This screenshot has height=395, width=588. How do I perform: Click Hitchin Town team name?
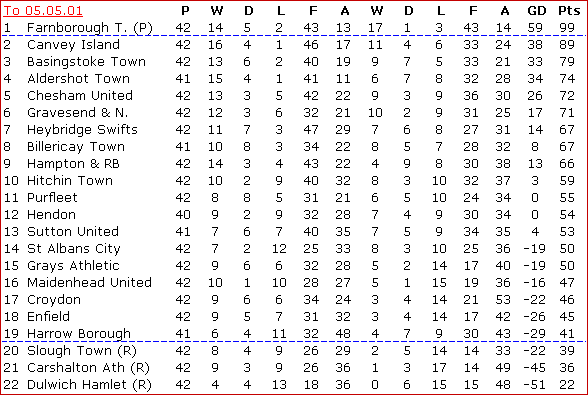click(x=70, y=180)
